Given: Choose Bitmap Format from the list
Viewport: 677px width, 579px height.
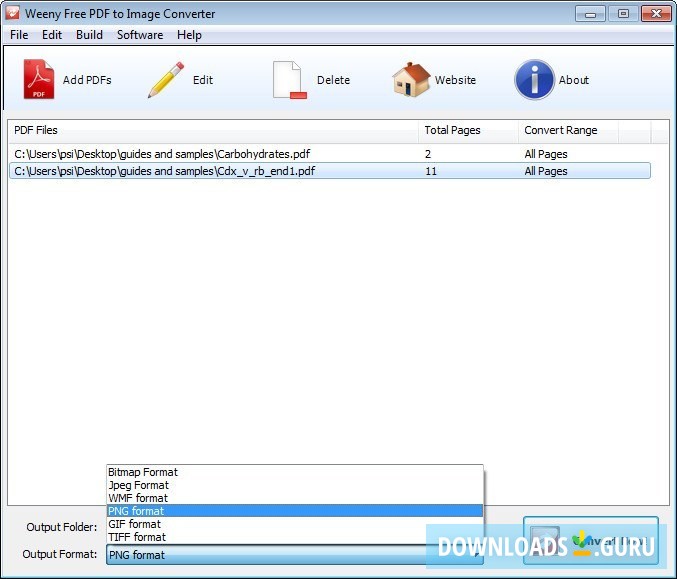Looking at the screenshot, I should click(295, 472).
